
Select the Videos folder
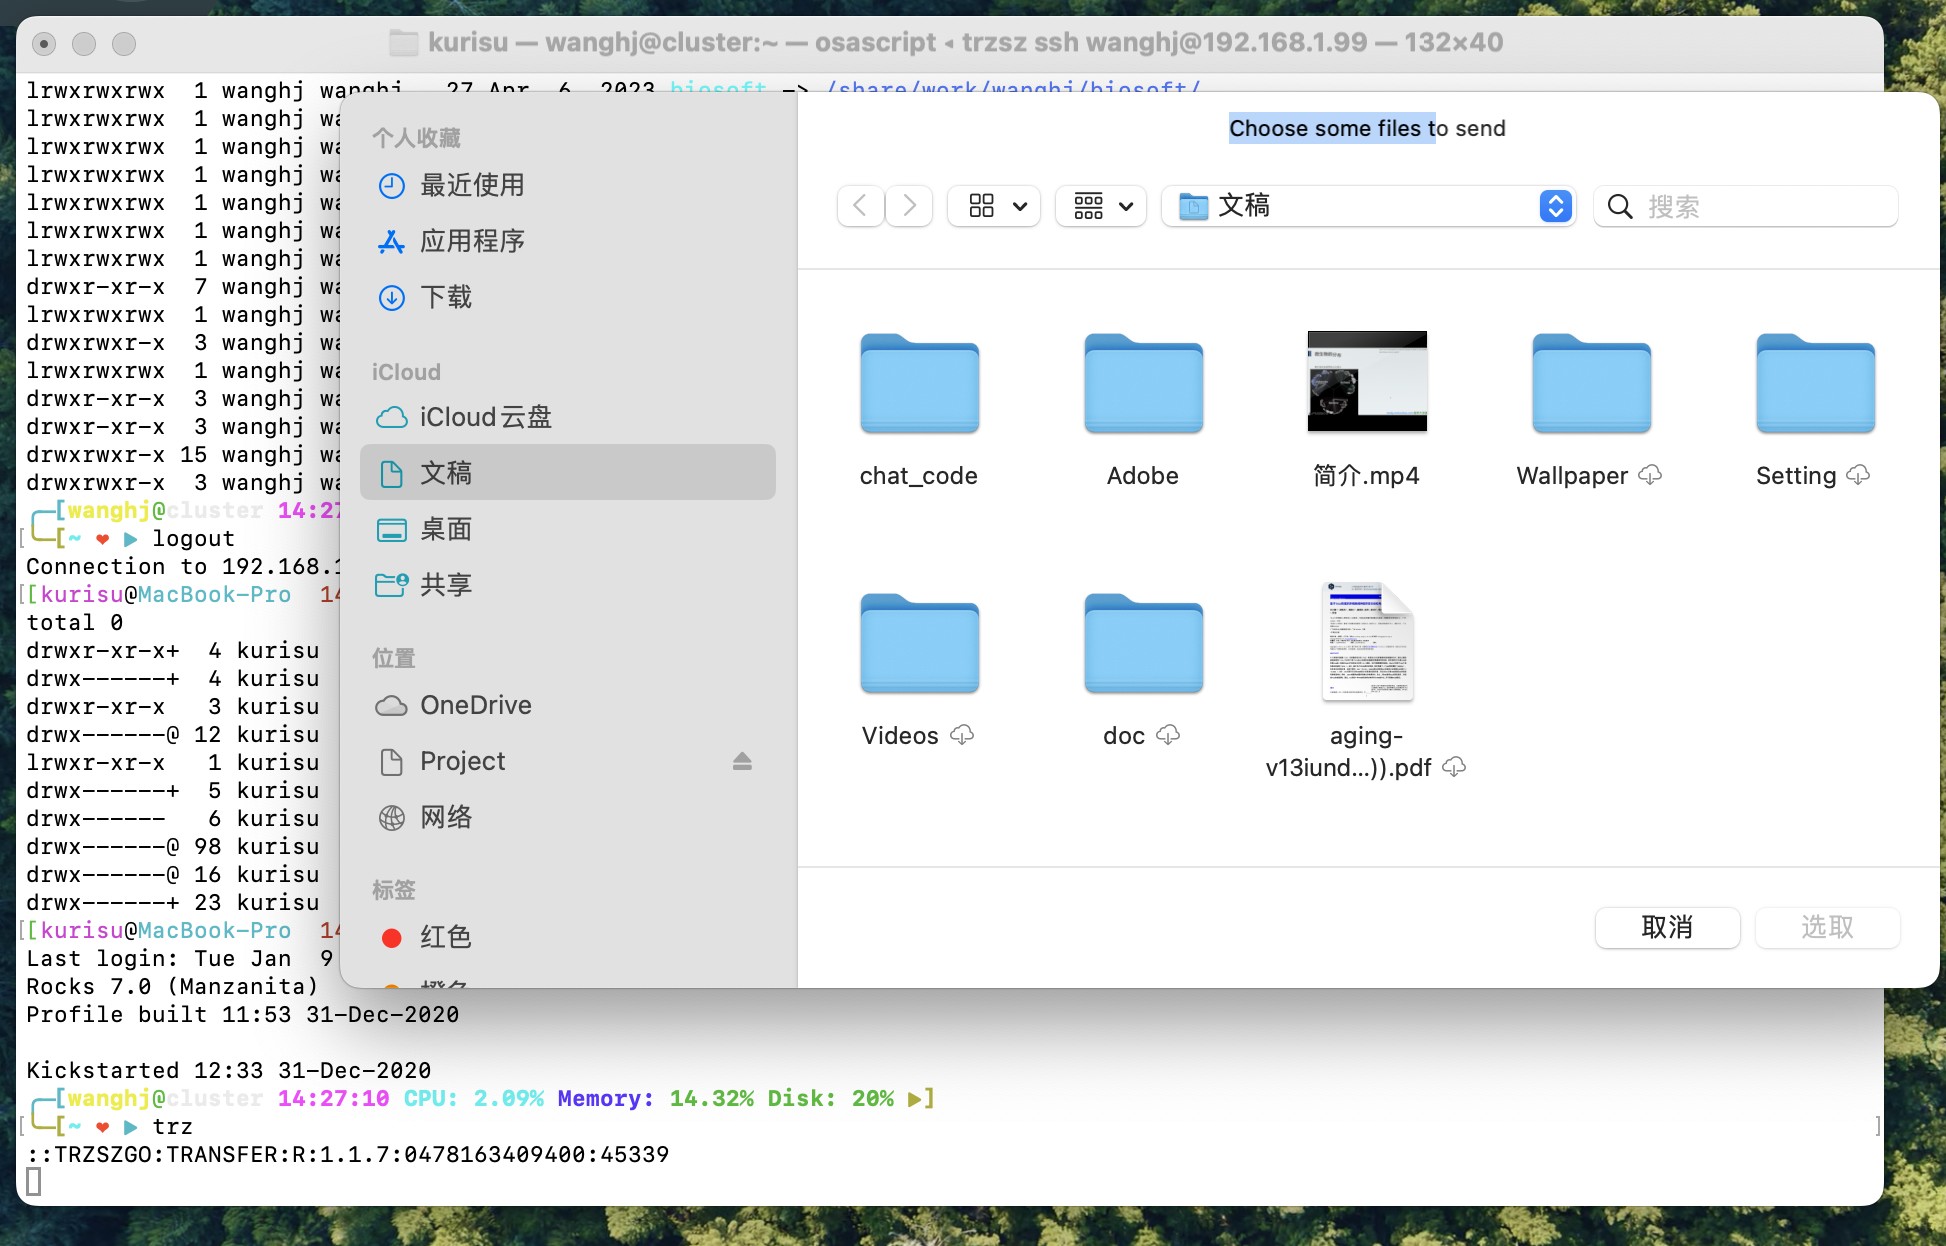[x=919, y=644]
